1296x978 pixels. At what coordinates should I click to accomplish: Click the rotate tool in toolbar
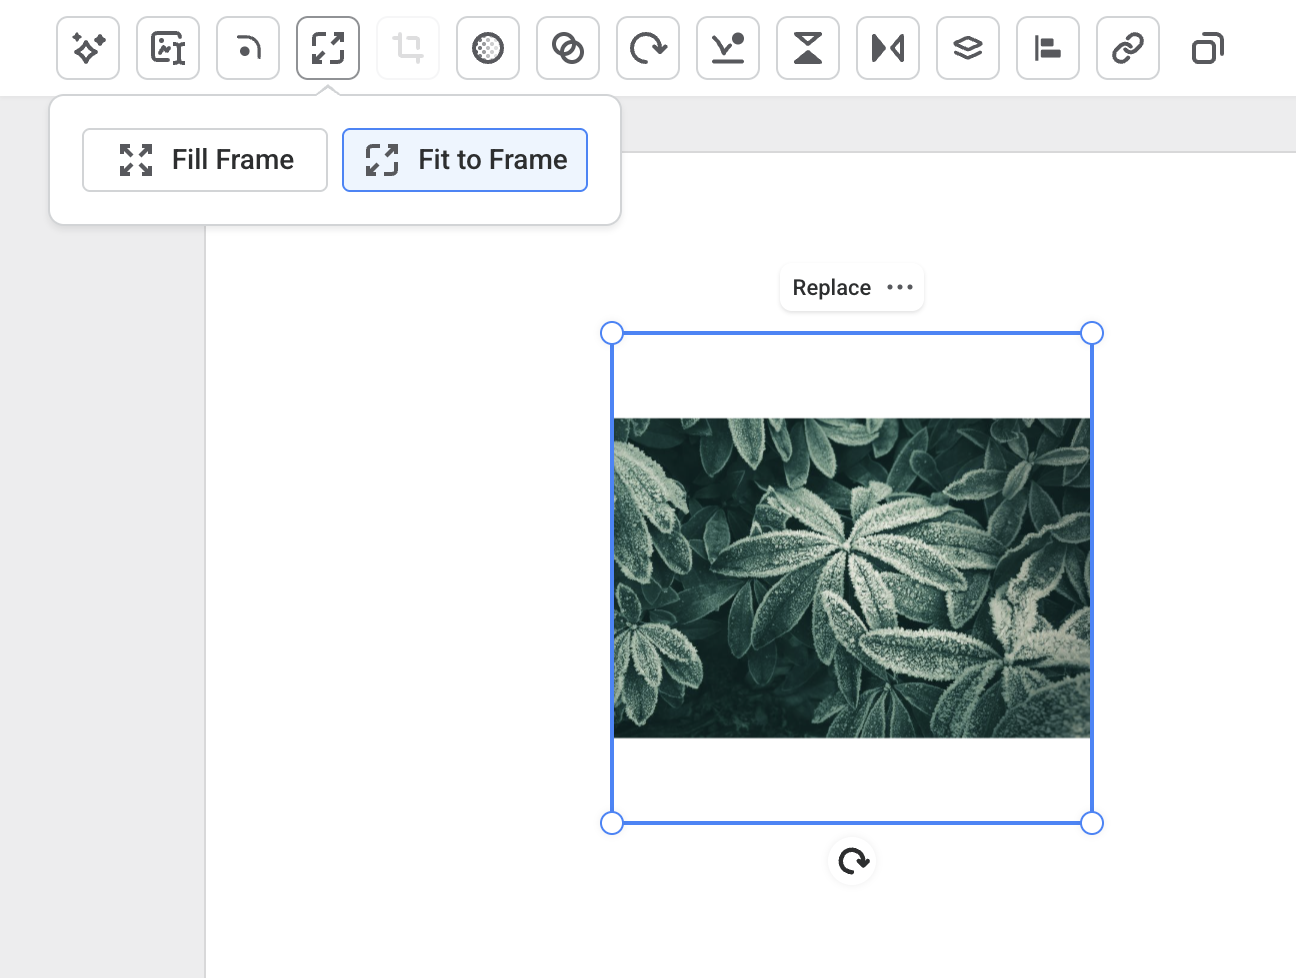pos(648,48)
